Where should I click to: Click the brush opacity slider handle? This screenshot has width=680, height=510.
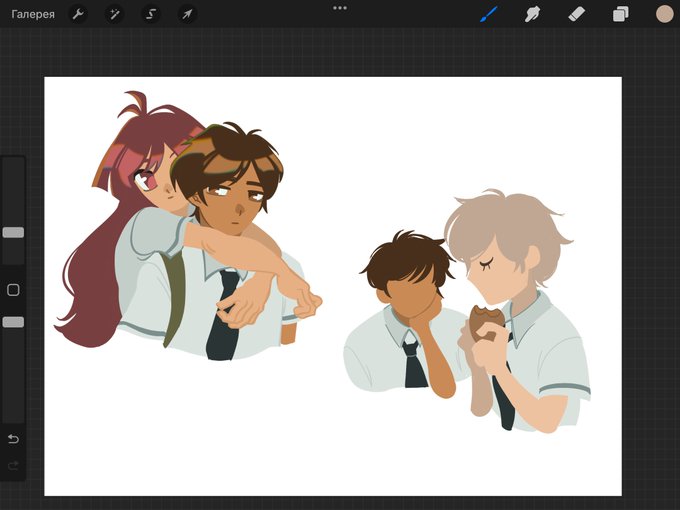13,322
